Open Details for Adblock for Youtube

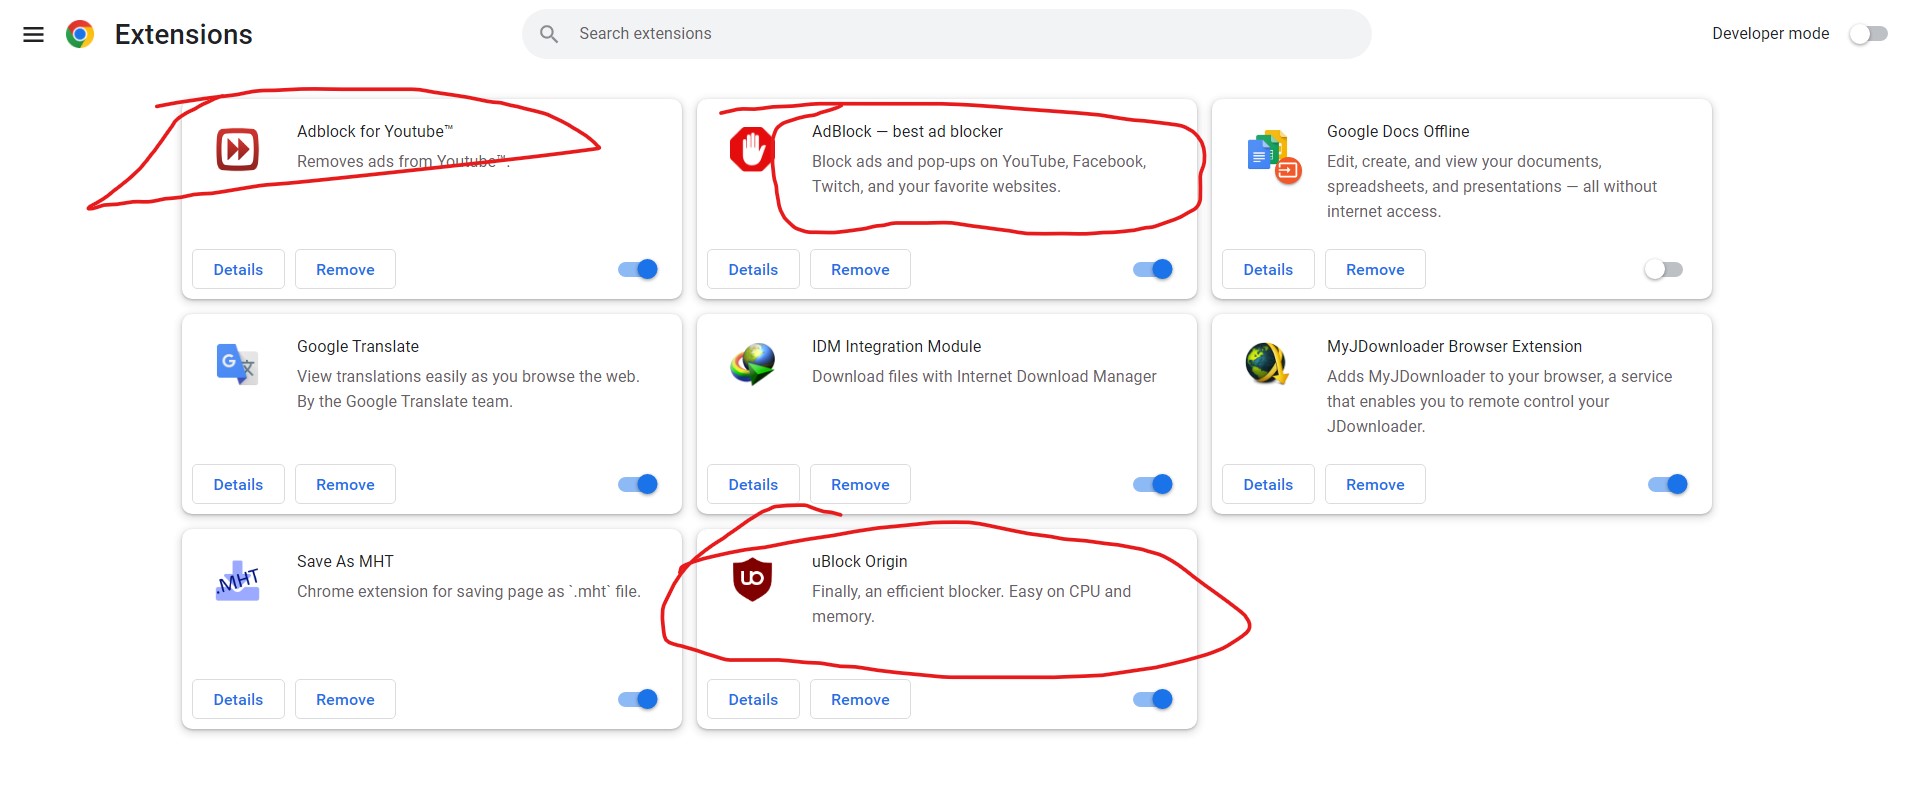tap(238, 269)
